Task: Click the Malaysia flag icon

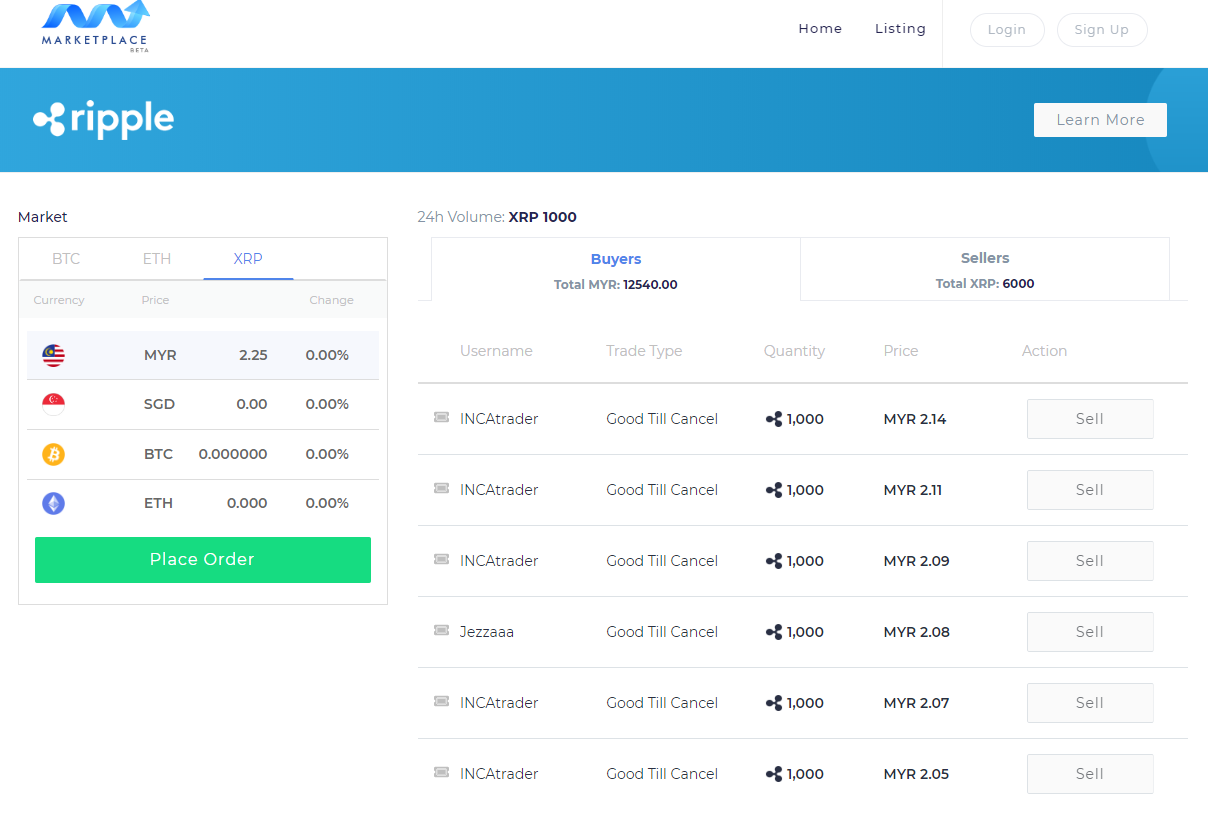Action: pyautogui.click(x=53, y=355)
